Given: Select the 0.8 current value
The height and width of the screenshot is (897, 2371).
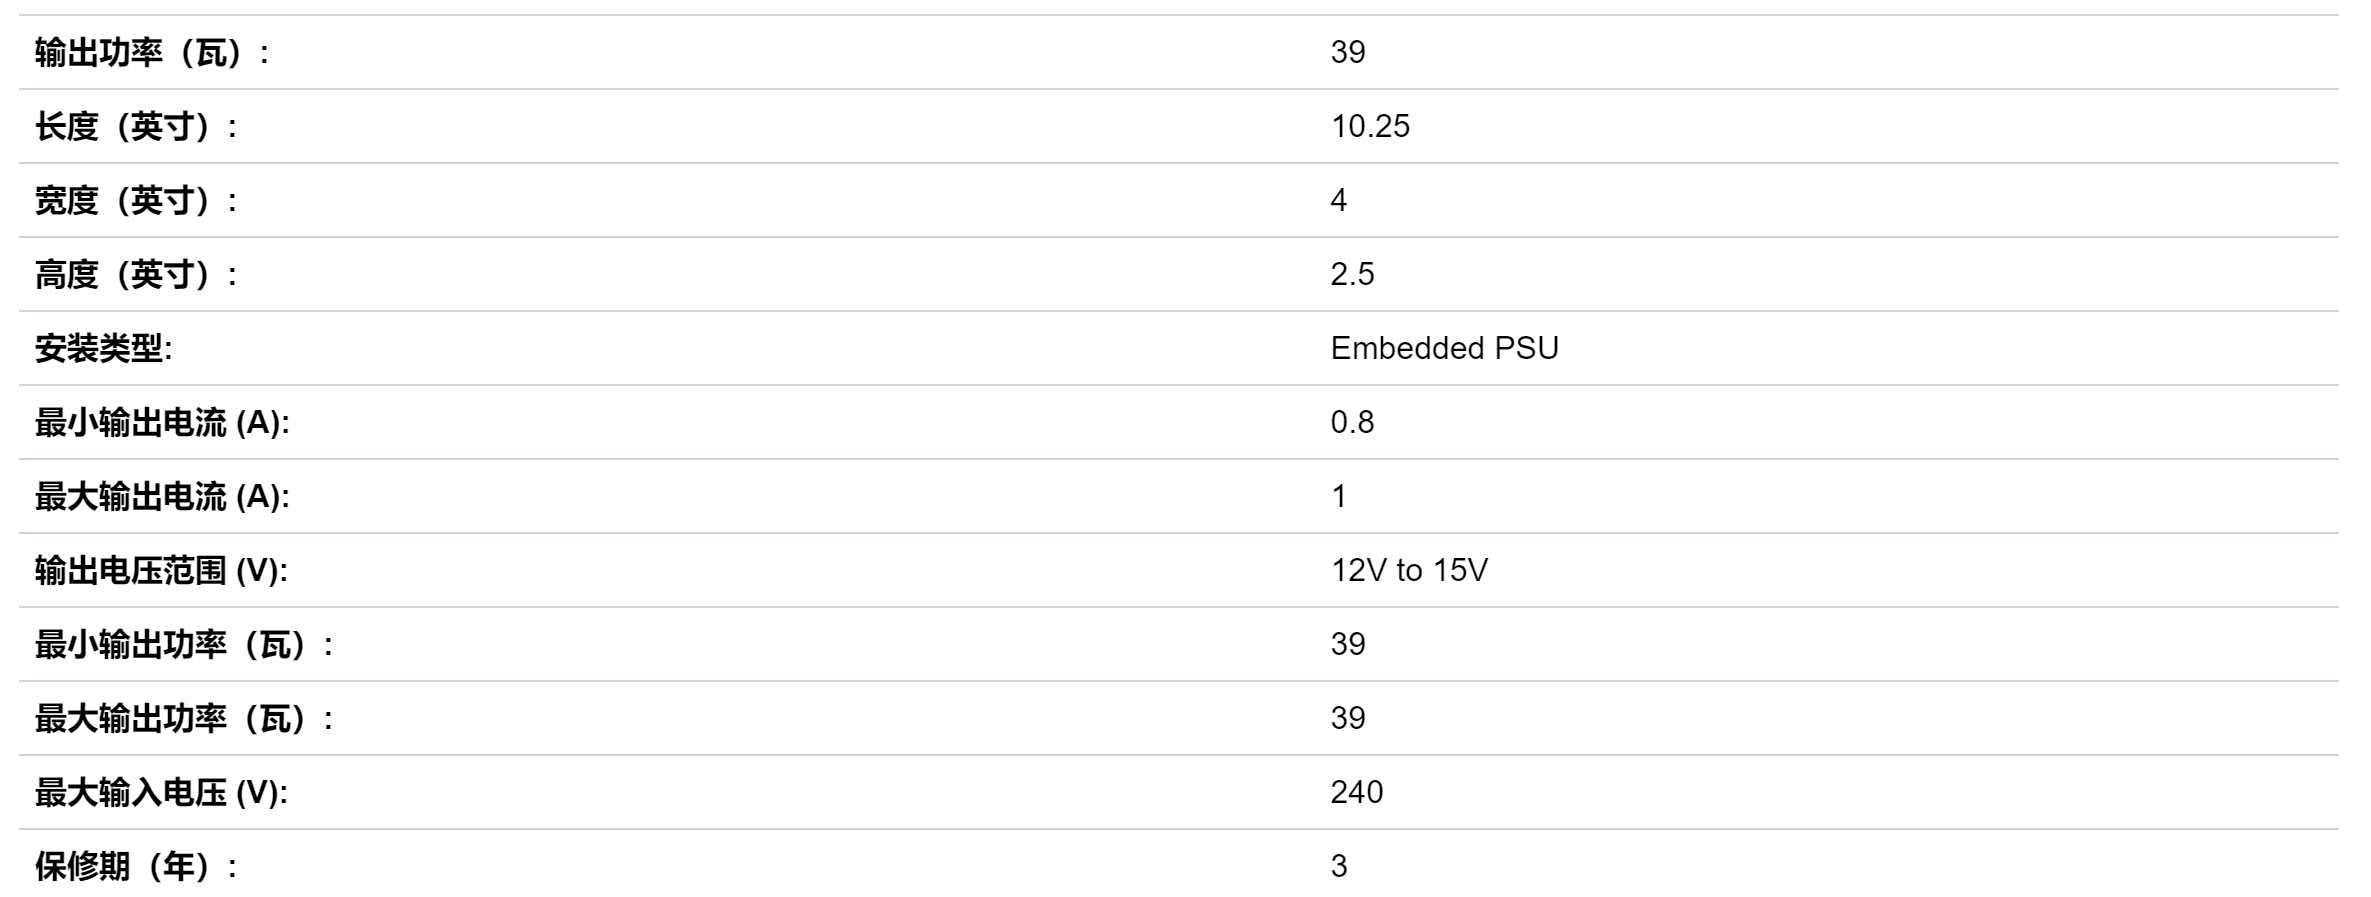Looking at the screenshot, I should (x=1352, y=422).
